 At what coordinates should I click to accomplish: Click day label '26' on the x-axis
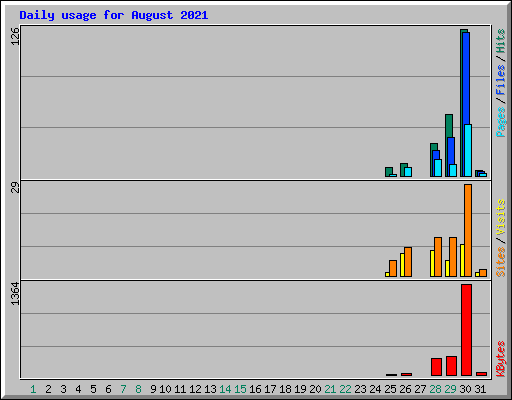coord(405,389)
